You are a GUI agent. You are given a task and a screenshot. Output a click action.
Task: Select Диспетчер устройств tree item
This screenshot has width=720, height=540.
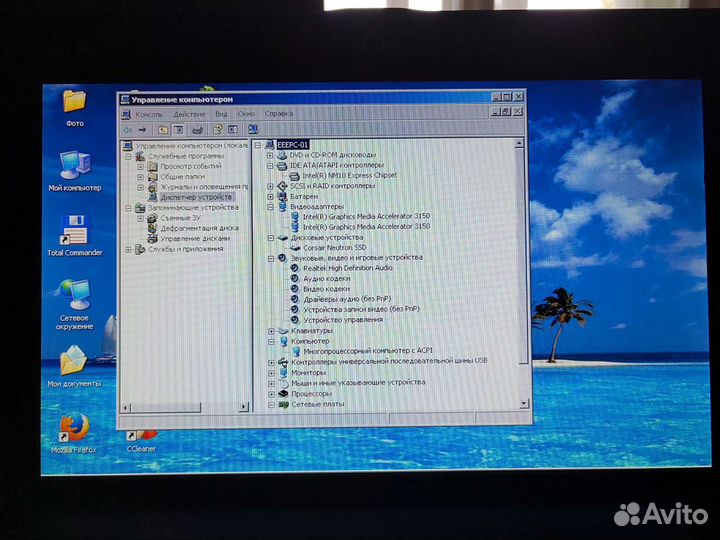coord(196,197)
